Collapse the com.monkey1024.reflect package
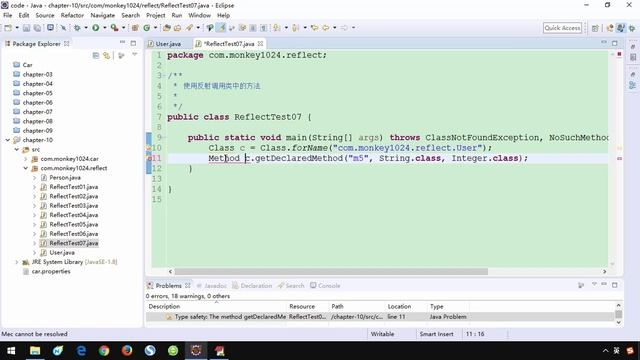The height and width of the screenshot is (360, 640). click(x=26, y=168)
